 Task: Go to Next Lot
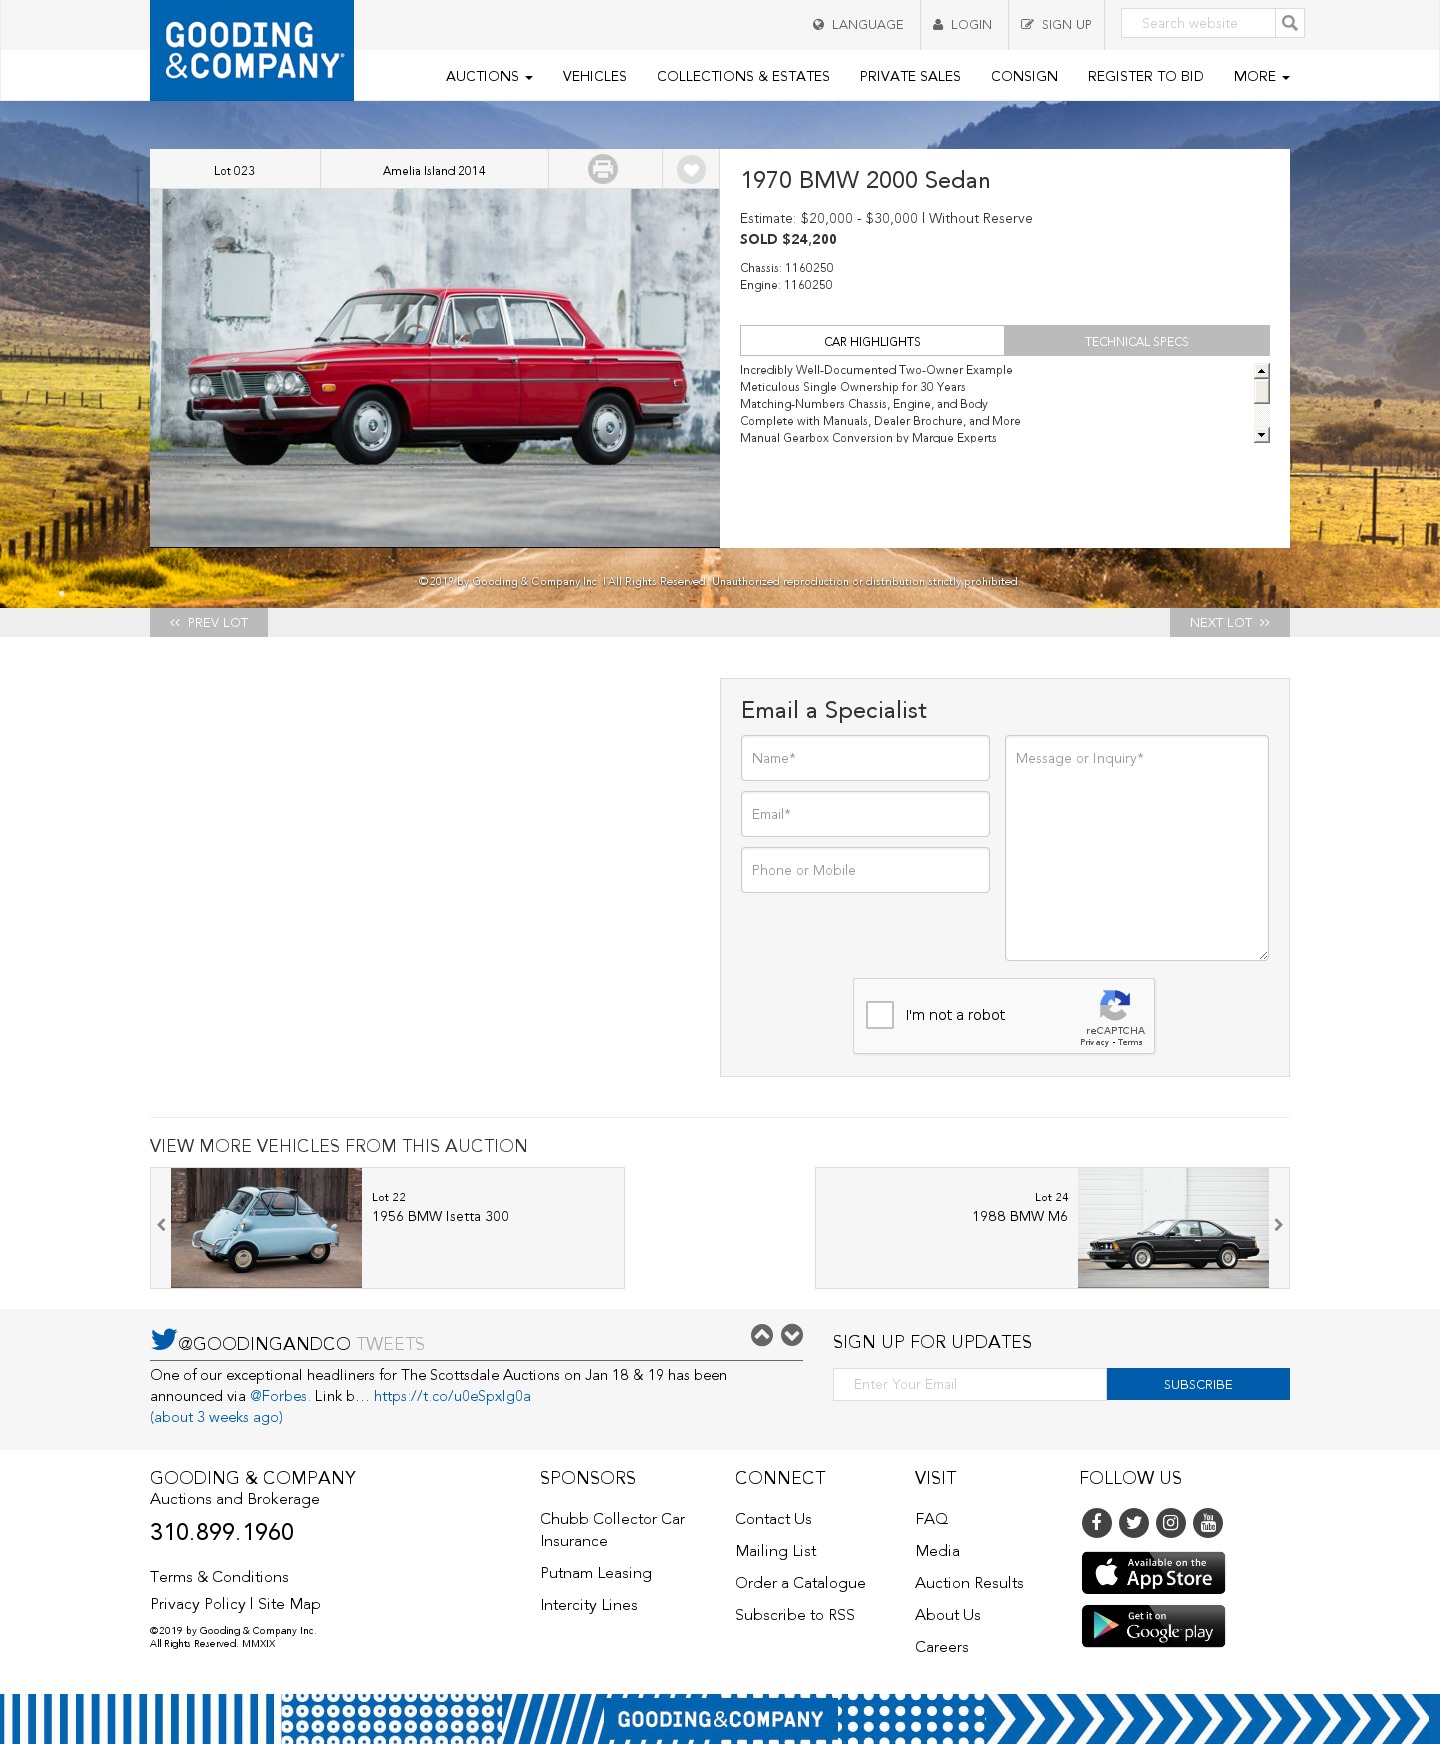tap(1230, 622)
